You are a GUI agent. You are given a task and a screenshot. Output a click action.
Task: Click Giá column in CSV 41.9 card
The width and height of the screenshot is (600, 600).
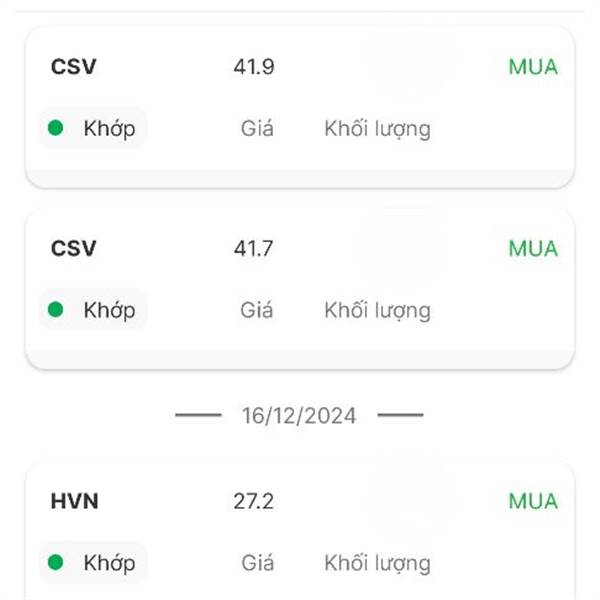(x=257, y=128)
